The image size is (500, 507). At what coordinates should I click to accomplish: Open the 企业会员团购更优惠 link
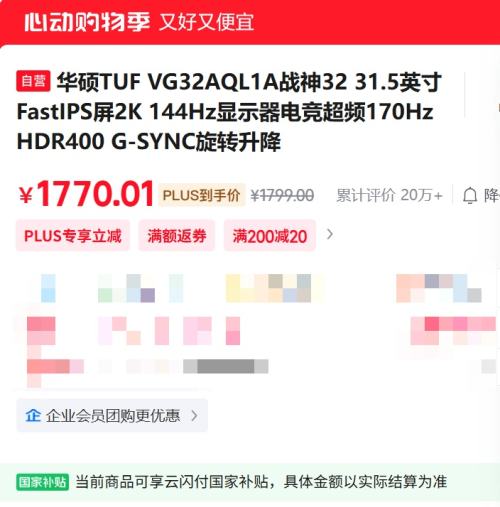112,415
